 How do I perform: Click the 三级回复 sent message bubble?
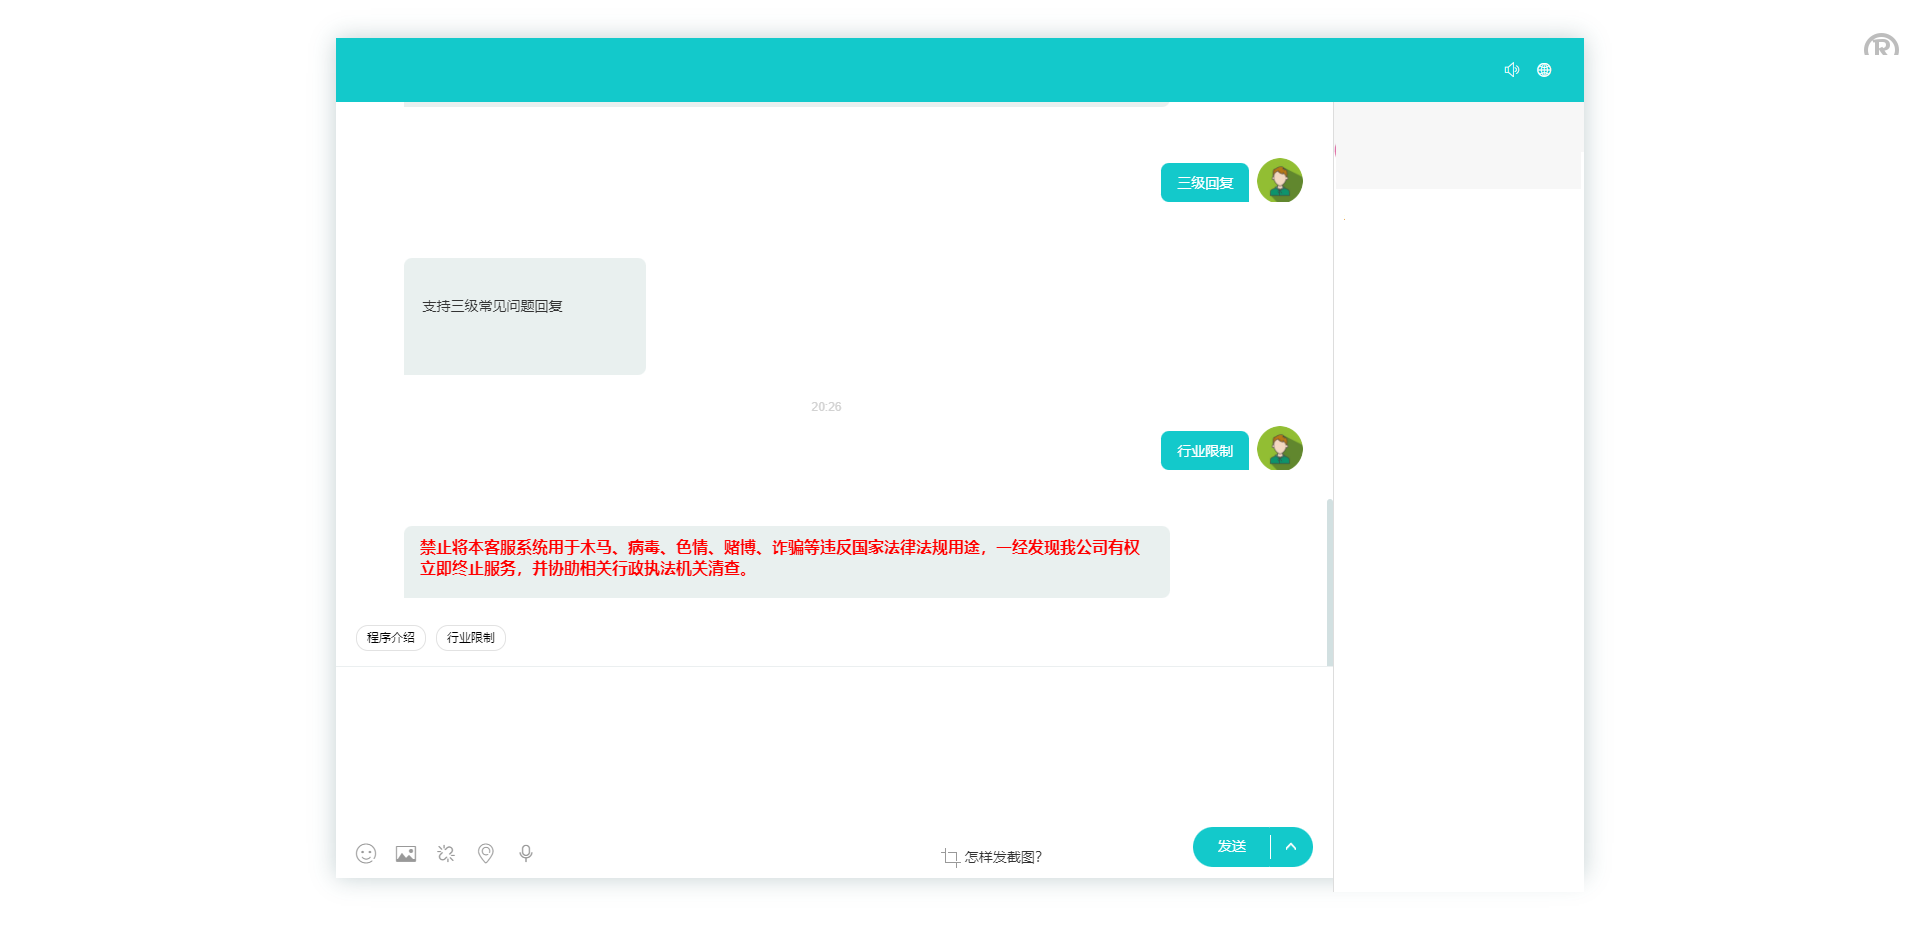pos(1204,183)
